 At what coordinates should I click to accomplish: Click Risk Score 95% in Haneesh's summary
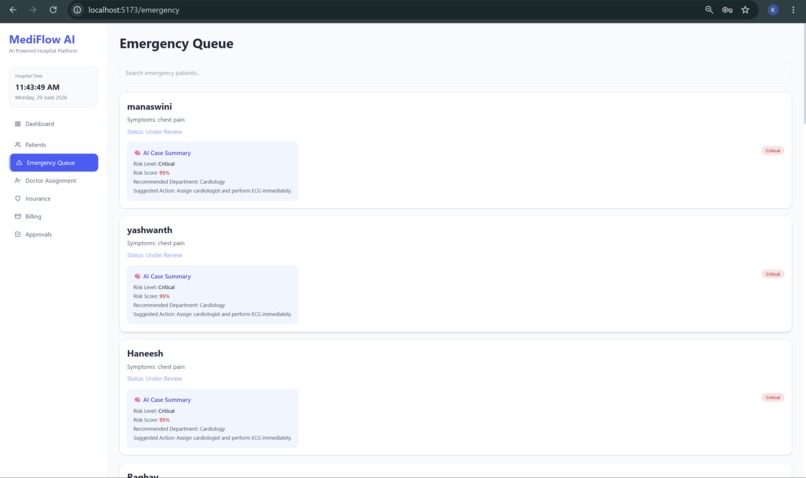[x=151, y=420]
